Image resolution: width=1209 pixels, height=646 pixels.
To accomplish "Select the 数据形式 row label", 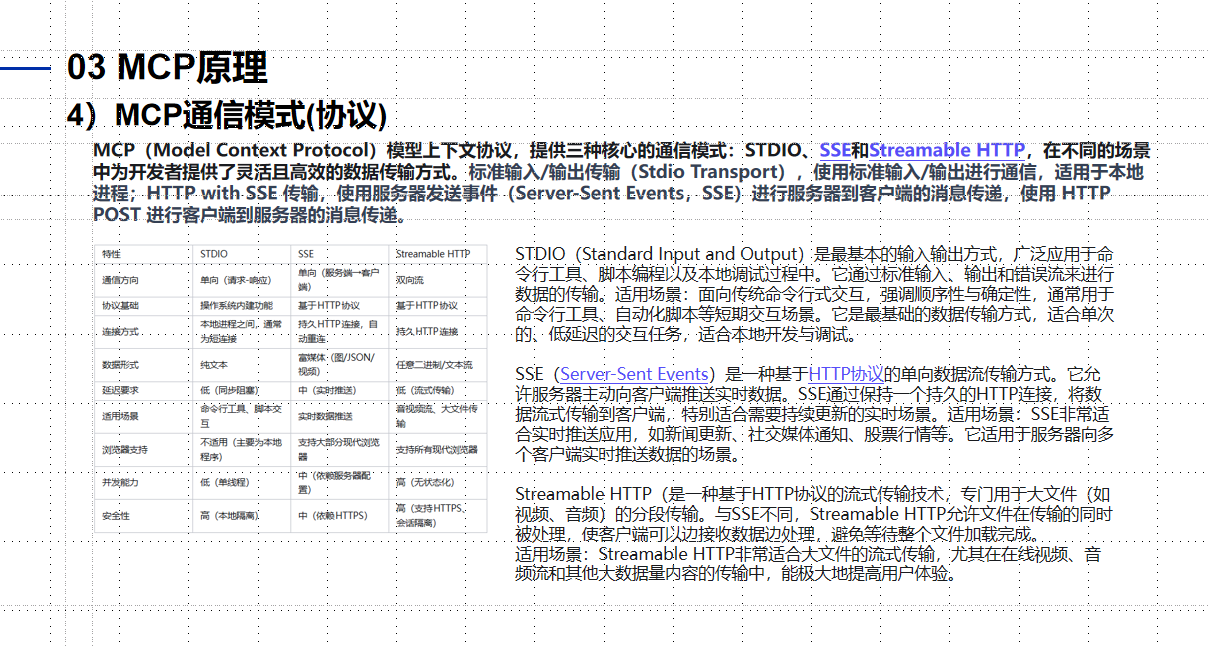I will 120,365.
